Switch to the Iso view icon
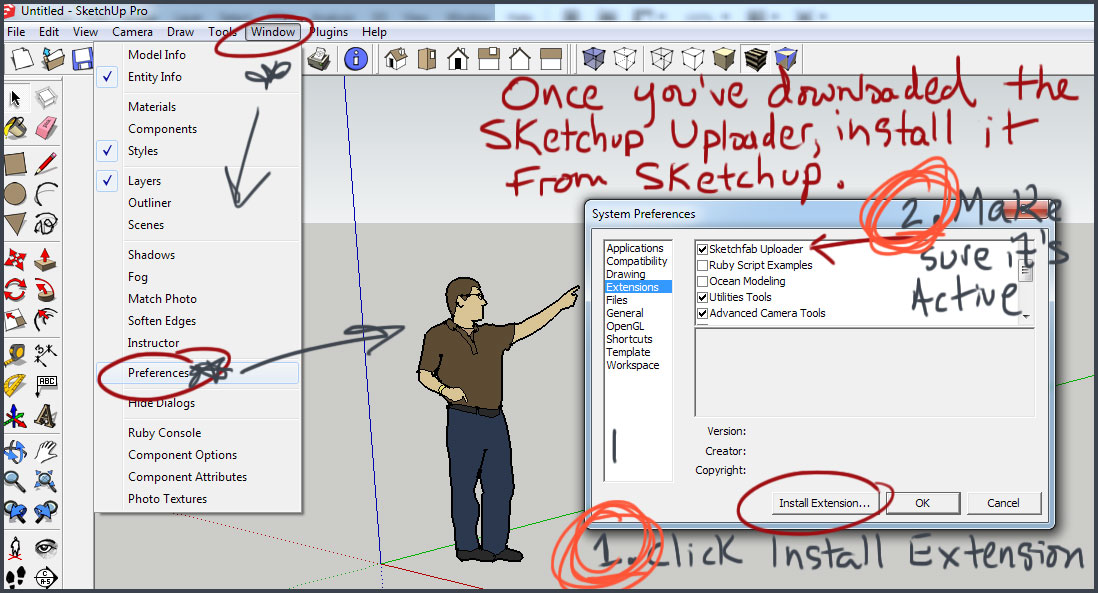This screenshot has height=593, width=1098. point(396,60)
